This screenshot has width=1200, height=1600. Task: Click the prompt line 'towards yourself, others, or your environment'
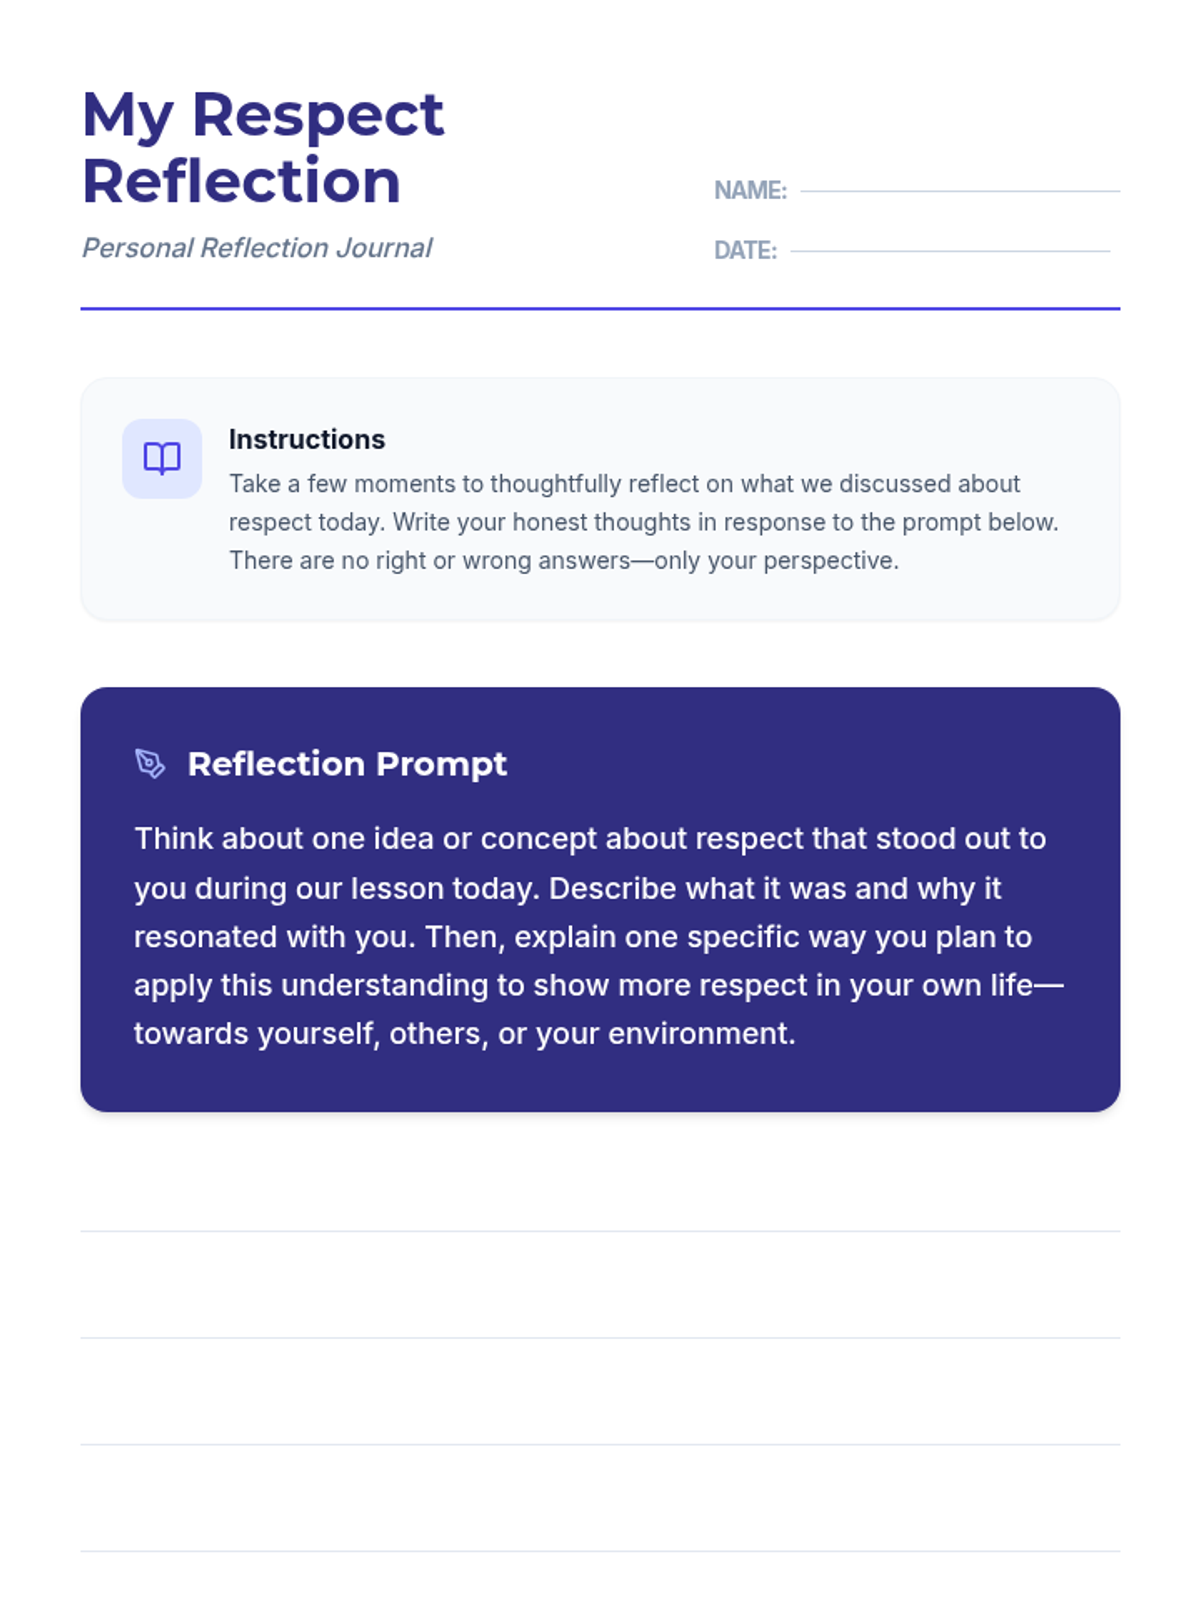(464, 1033)
